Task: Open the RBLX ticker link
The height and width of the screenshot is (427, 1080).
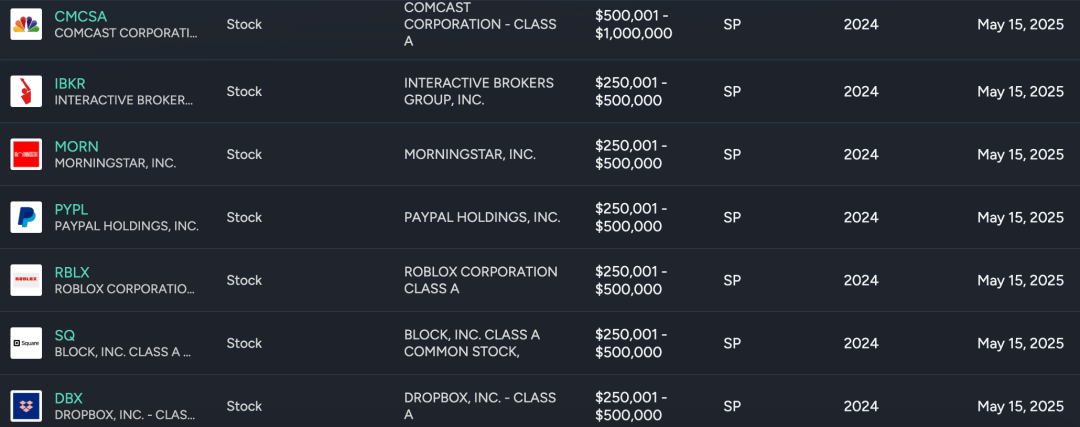Action: [72, 272]
